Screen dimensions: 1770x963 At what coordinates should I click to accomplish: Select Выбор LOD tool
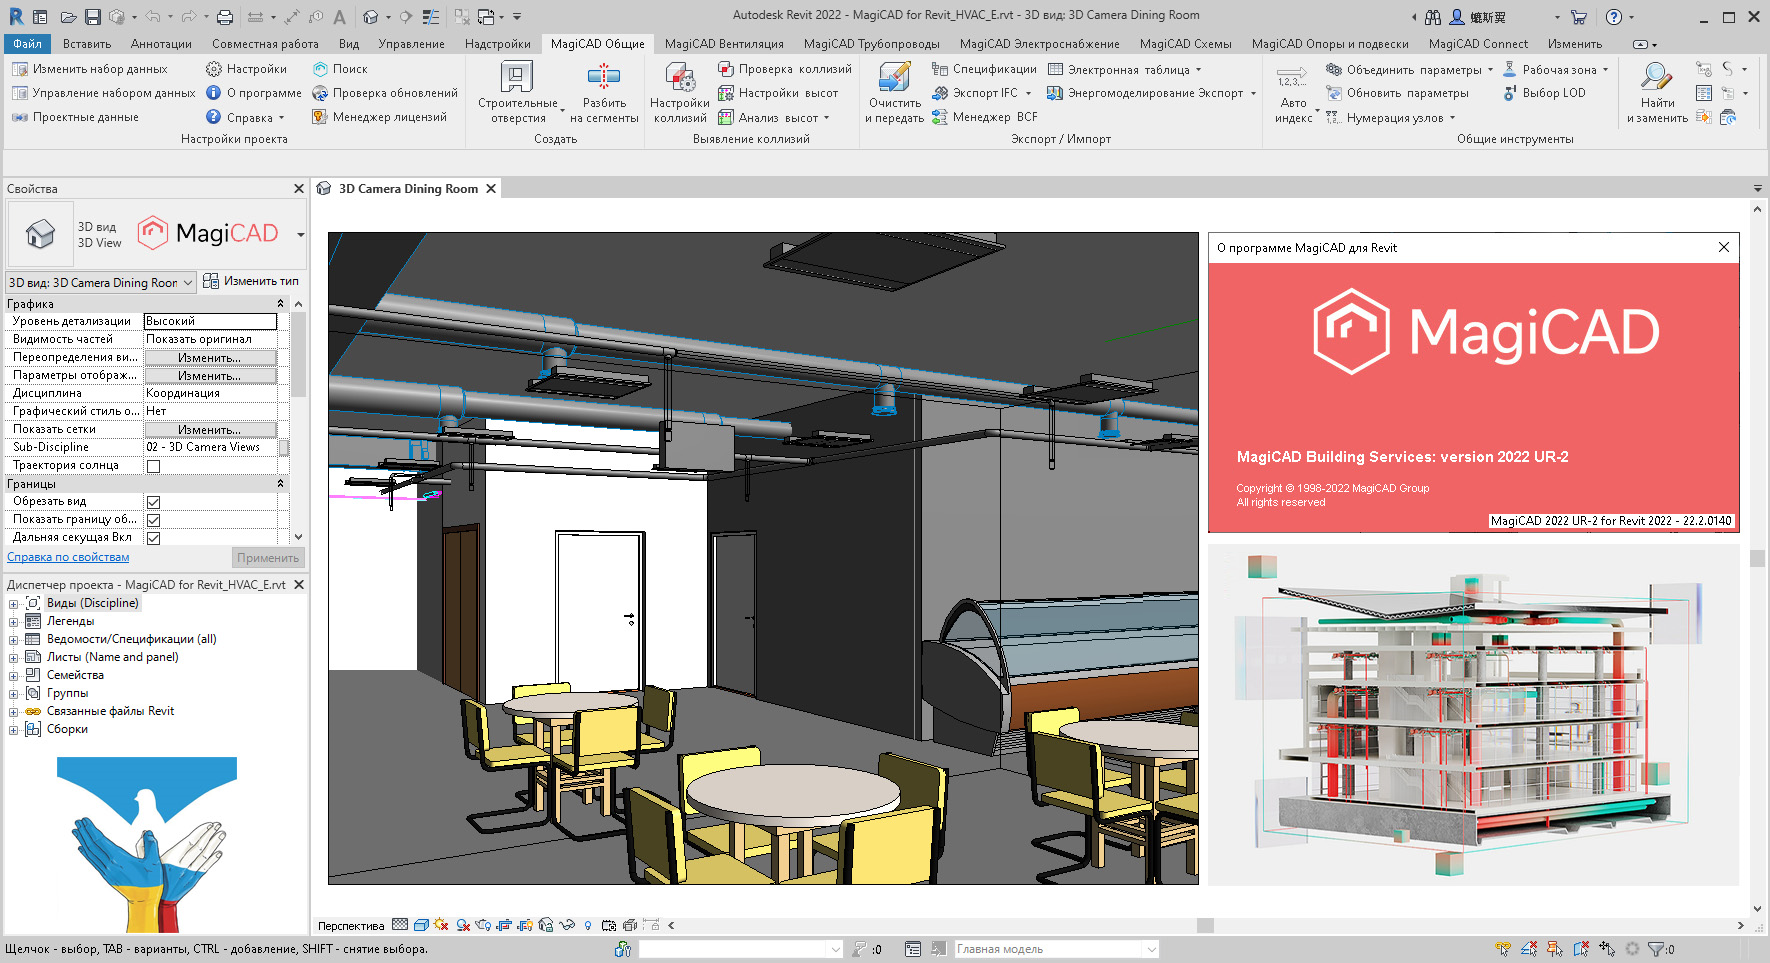(x=1544, y=93)
